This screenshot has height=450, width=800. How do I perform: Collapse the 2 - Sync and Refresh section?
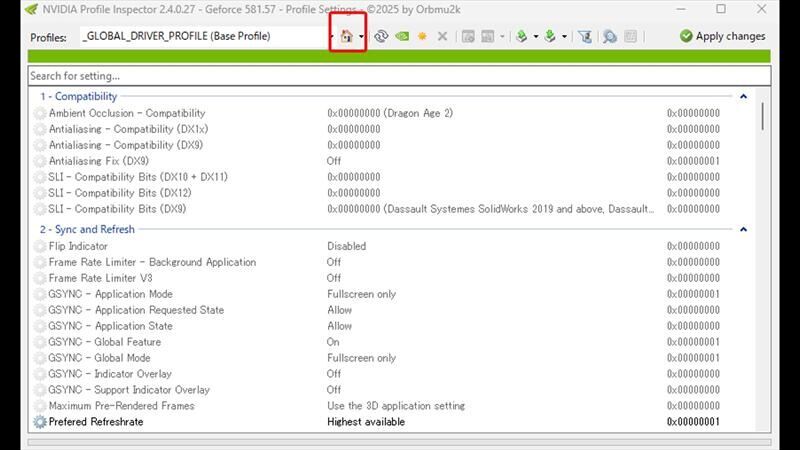(743, 230)
